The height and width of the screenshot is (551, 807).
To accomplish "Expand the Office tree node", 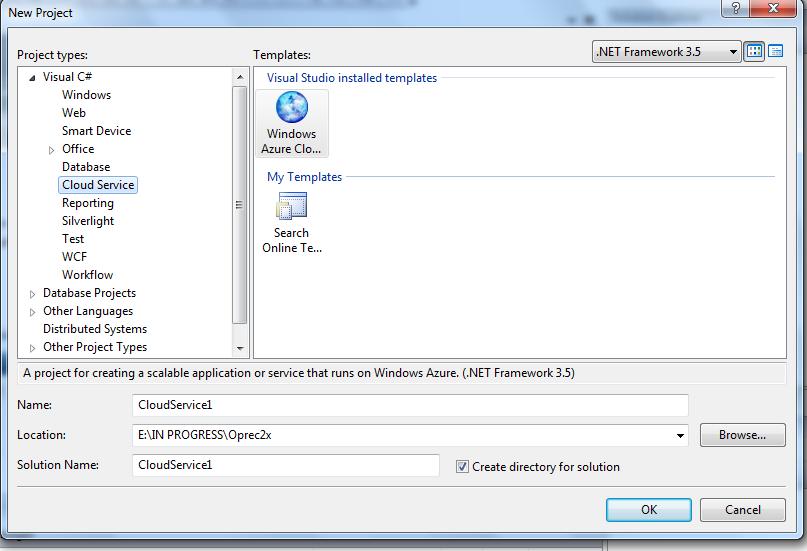I will pos(51,150).
